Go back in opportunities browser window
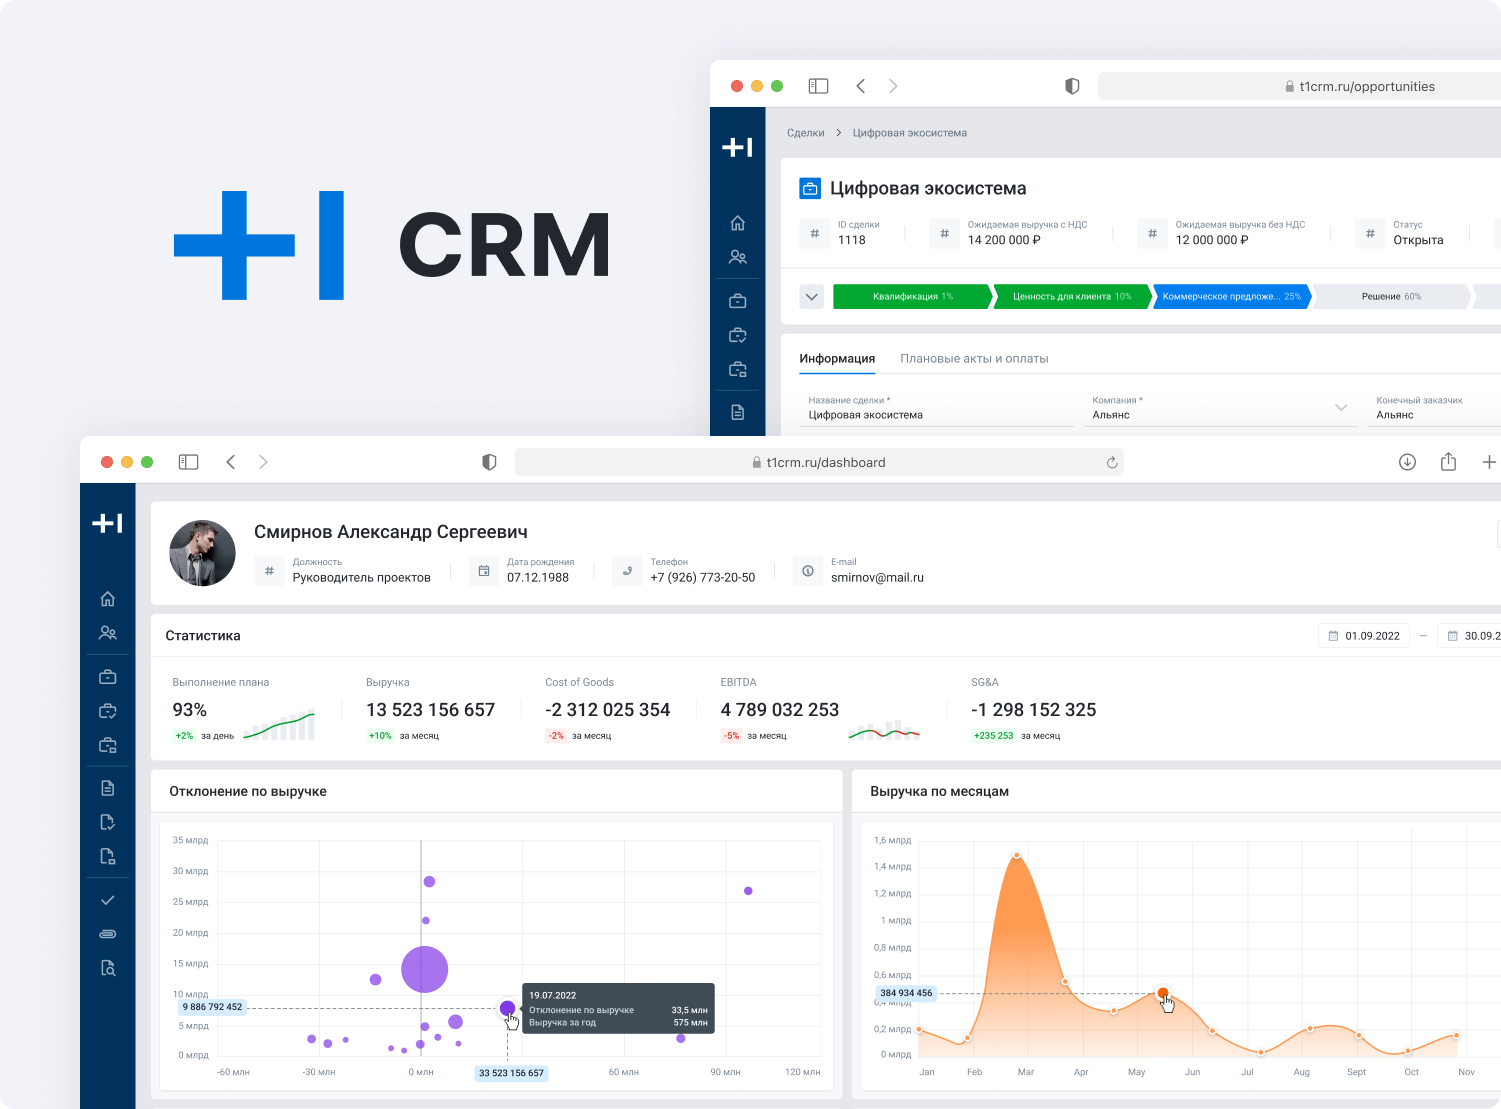Image resolution: width=1501 pixels, height=1109 pixels. click(x=861, y=86)
